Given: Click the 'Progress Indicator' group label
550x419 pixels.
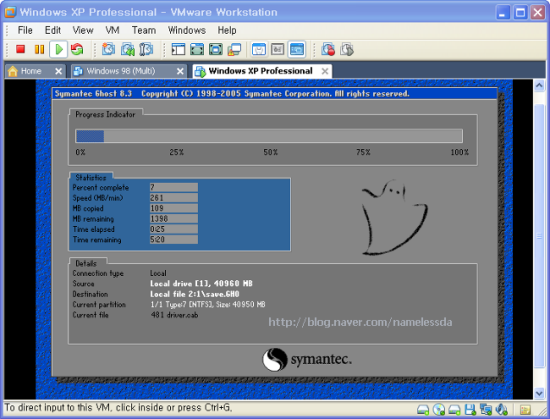Looking at the screenshot, I should click(105, 114).
